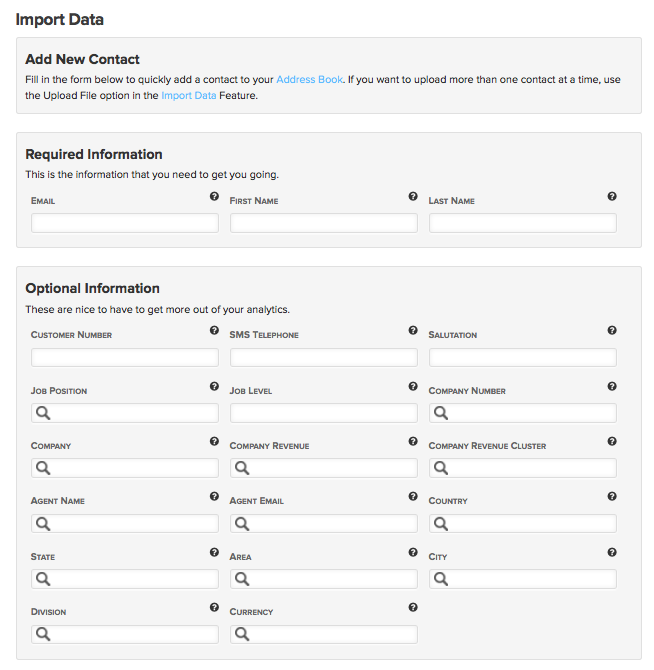Select the Job Level input field
Image resolution: width=654 pixels, height=670 pixels.
click(x=323, y=413)
